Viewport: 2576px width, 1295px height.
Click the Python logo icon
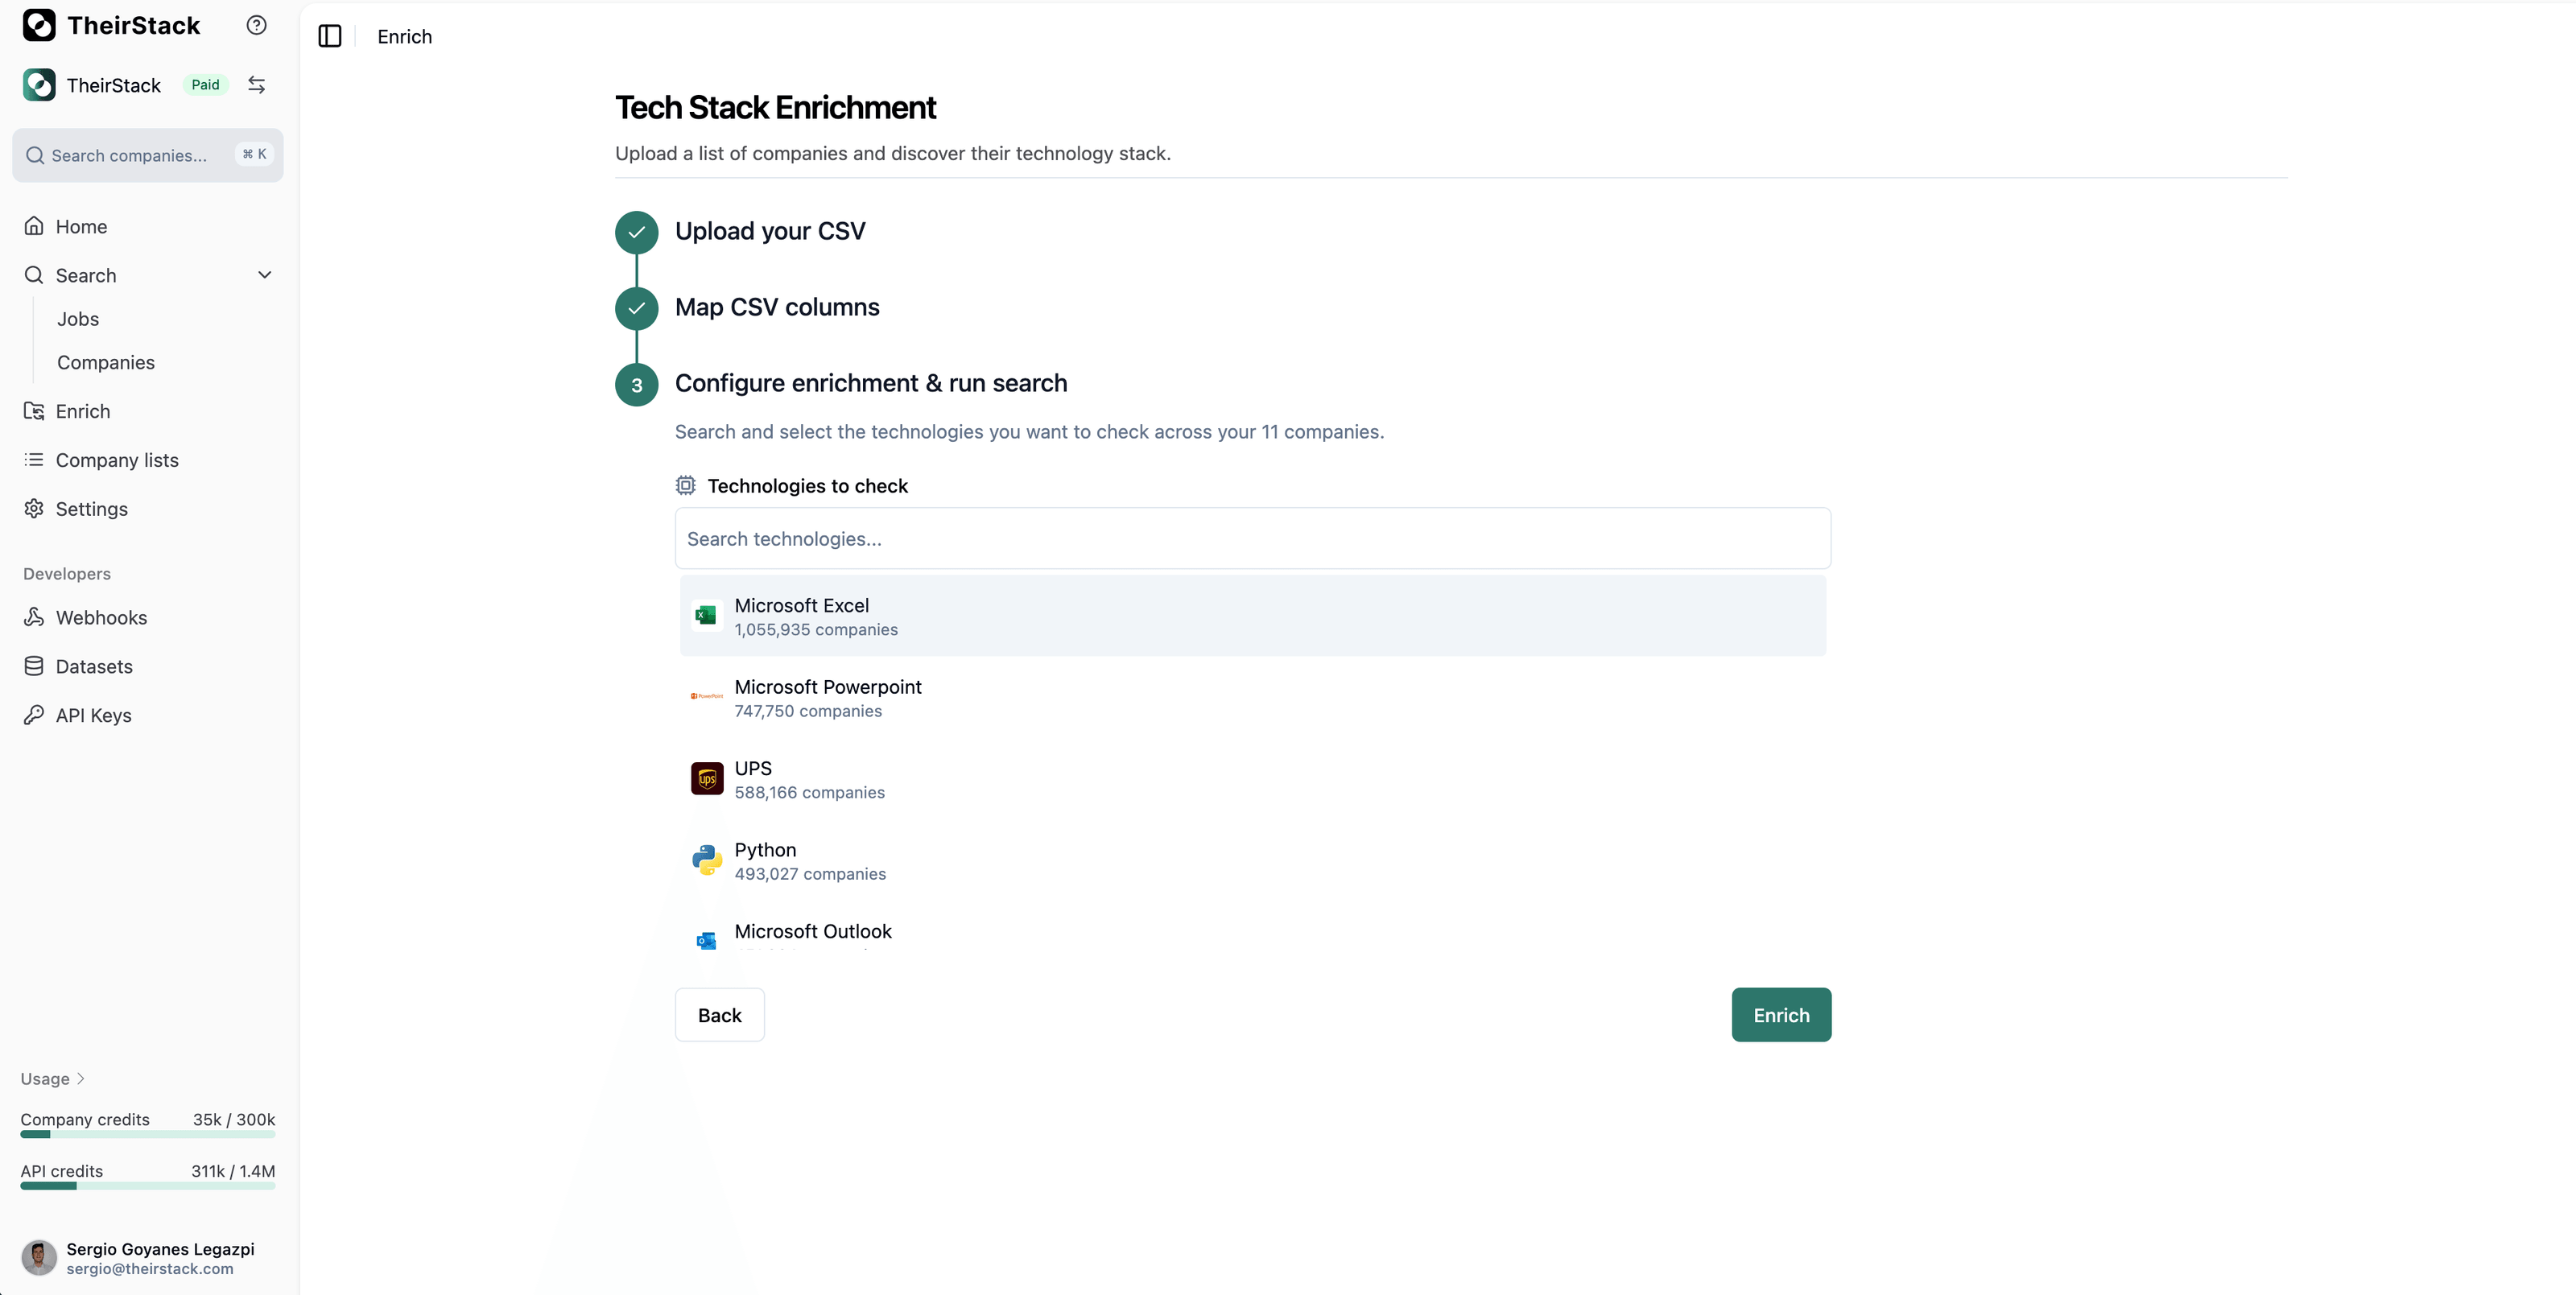pyautogui.click(x=706, y=860)
